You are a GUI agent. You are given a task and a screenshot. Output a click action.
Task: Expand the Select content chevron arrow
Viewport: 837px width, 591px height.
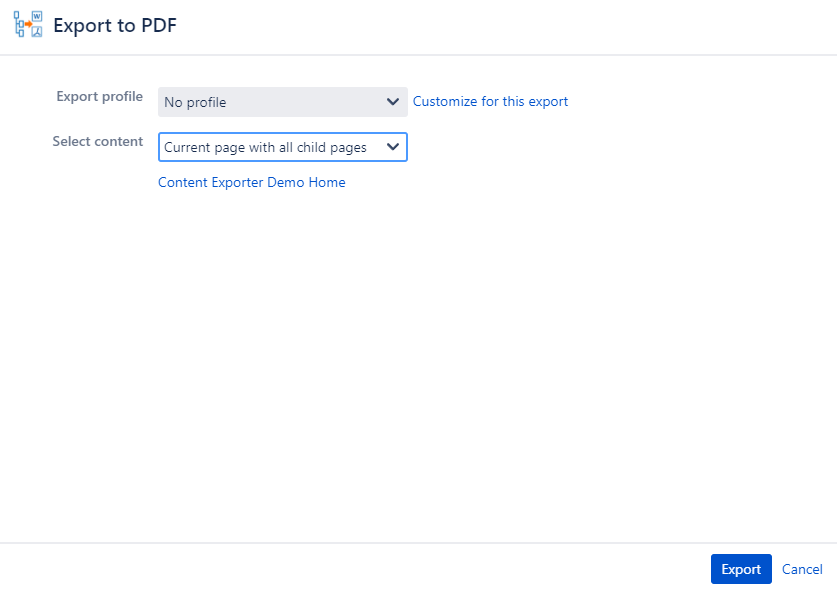click(x=393, y=146)
